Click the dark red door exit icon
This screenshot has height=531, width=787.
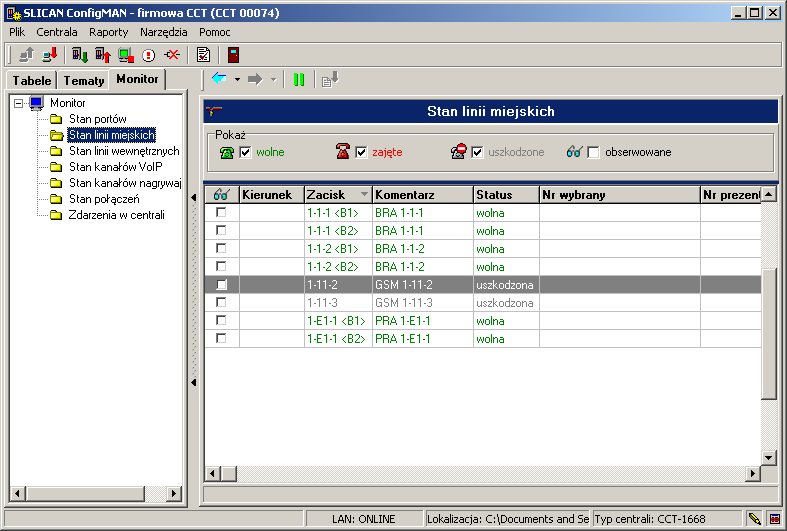click(x=233, y=55)
